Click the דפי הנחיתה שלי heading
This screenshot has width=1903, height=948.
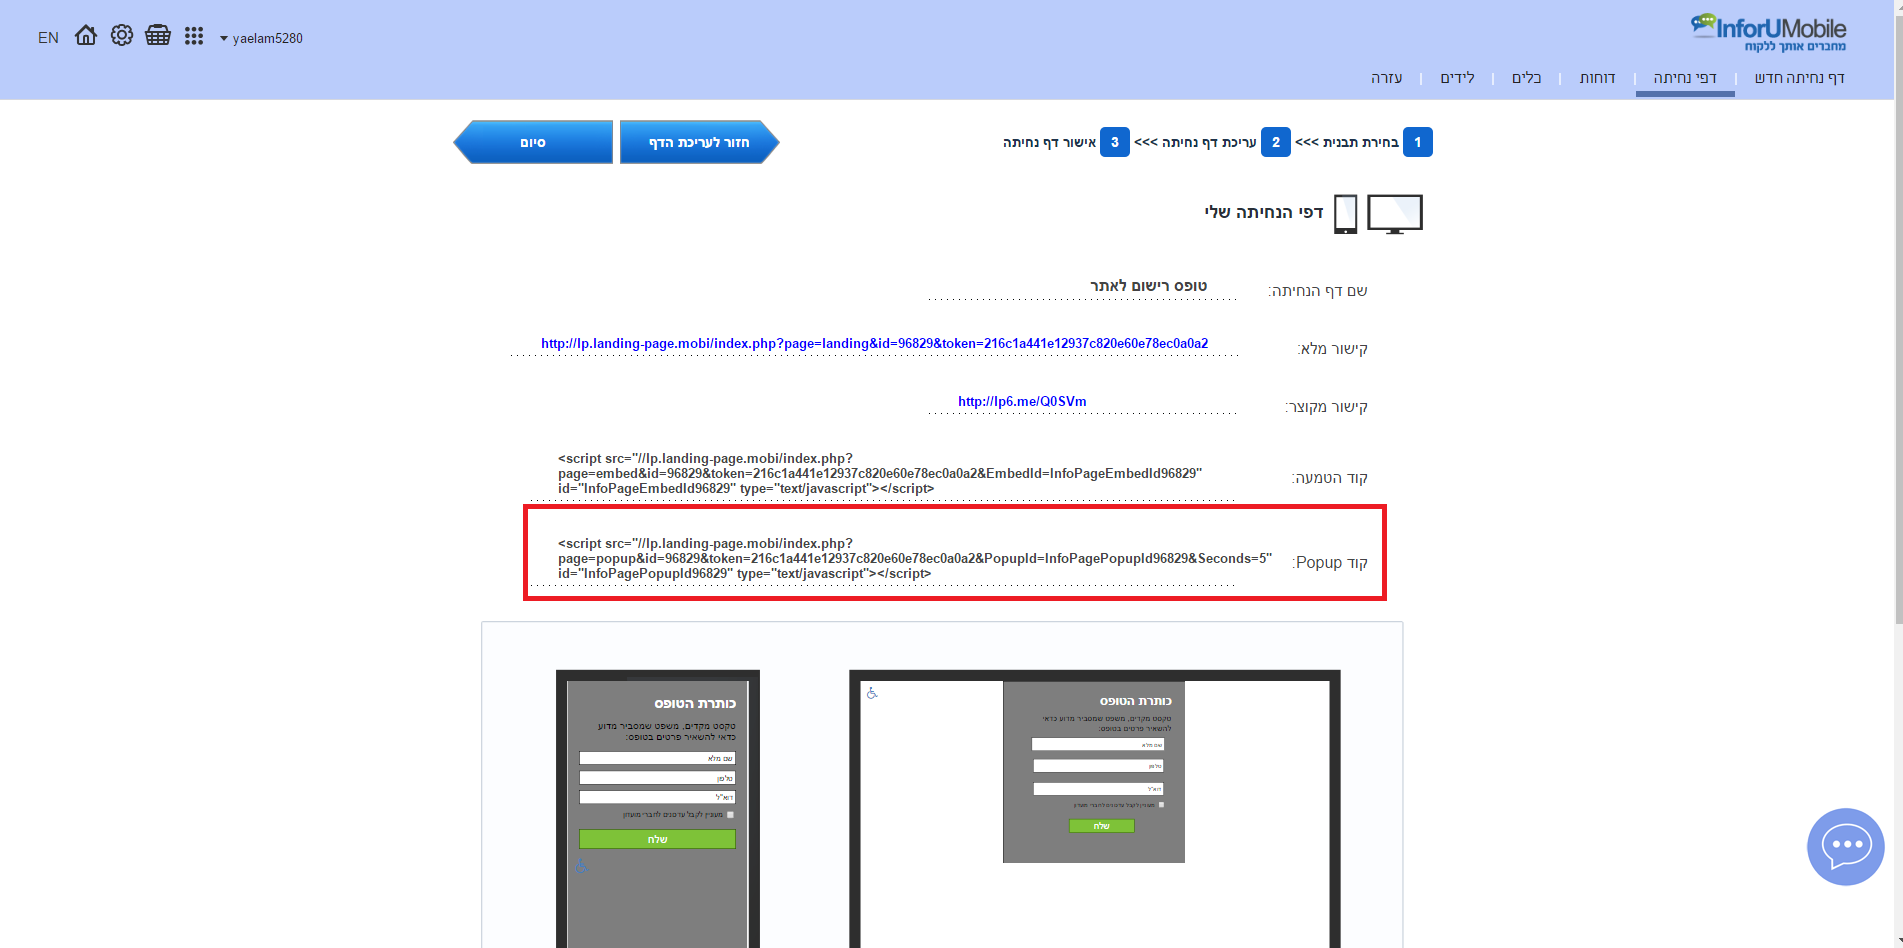[1264, 212]
